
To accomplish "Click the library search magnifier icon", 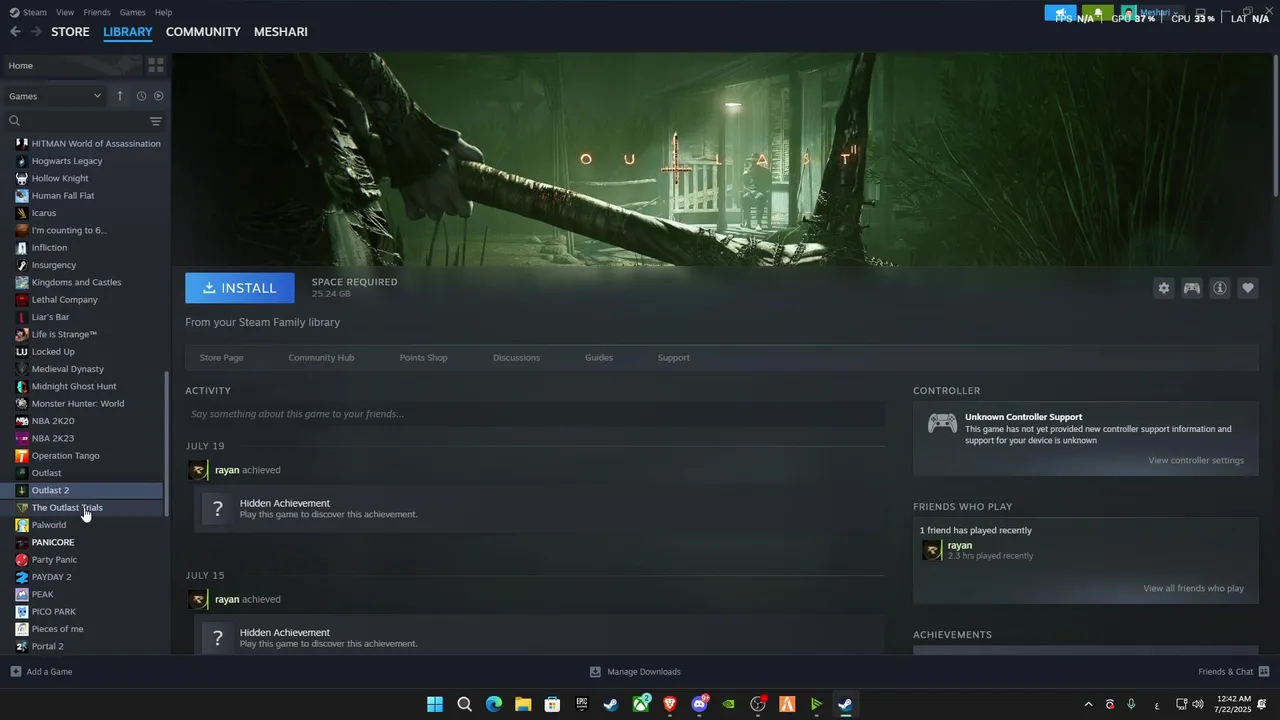I will tap(14, 121).
